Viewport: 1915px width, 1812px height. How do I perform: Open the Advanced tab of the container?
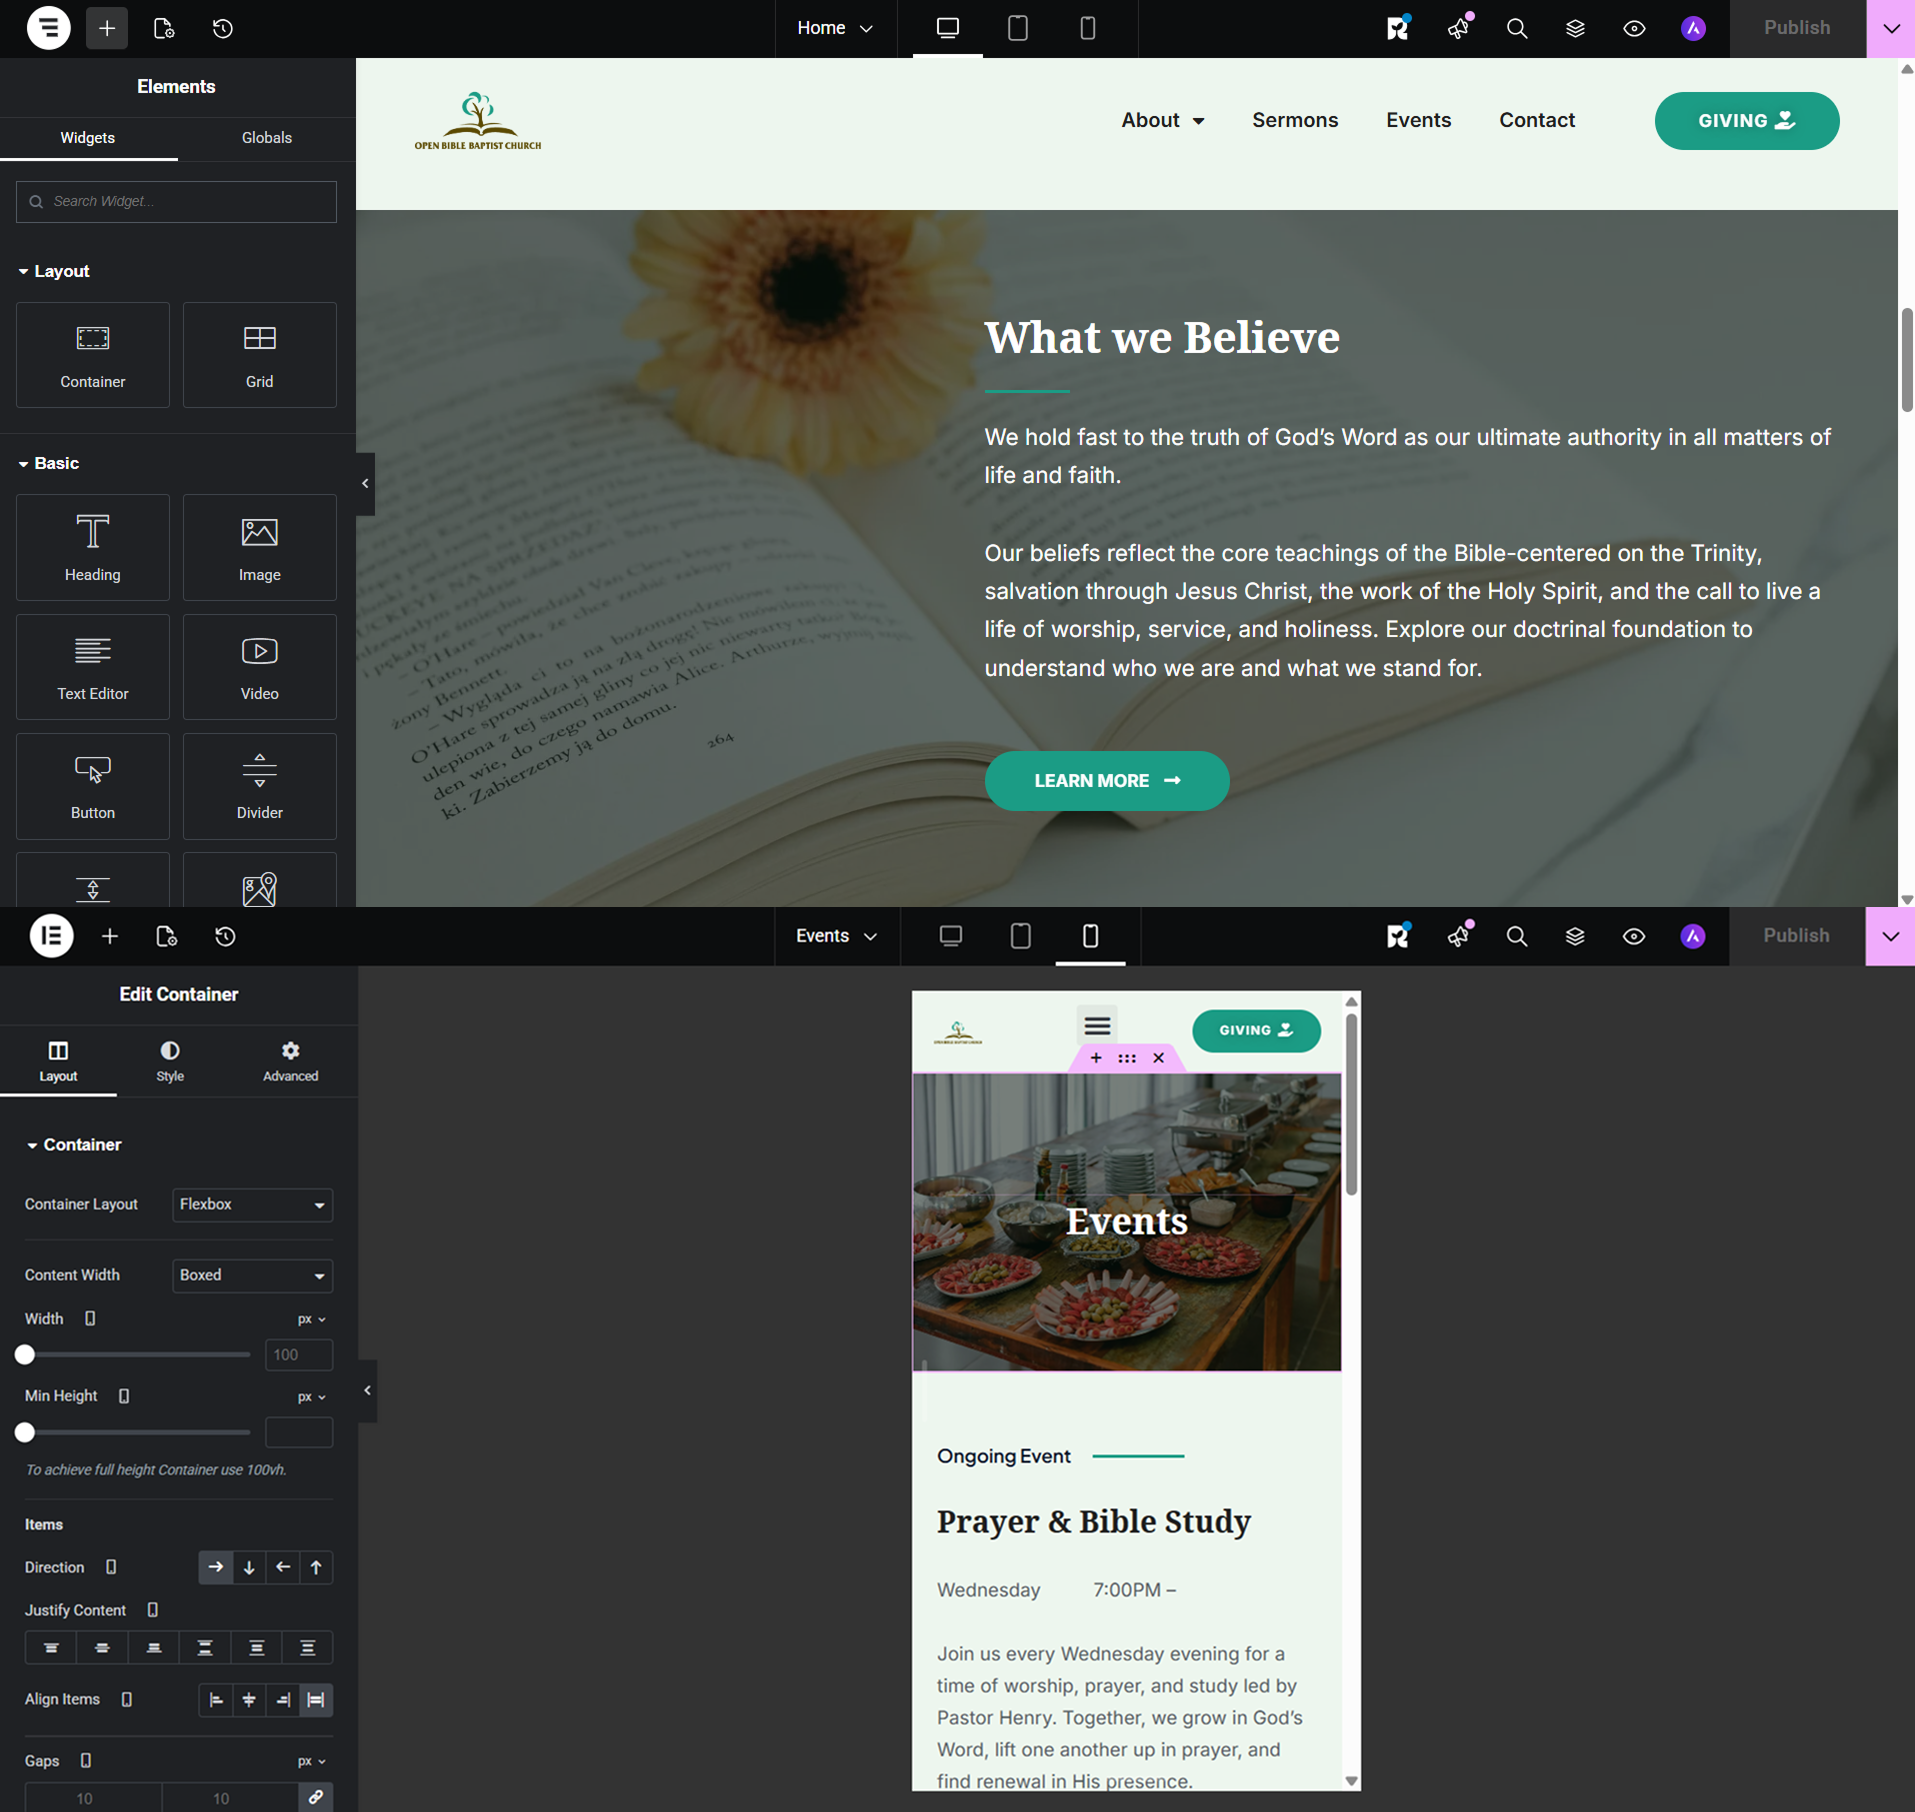coord(290,1061)
